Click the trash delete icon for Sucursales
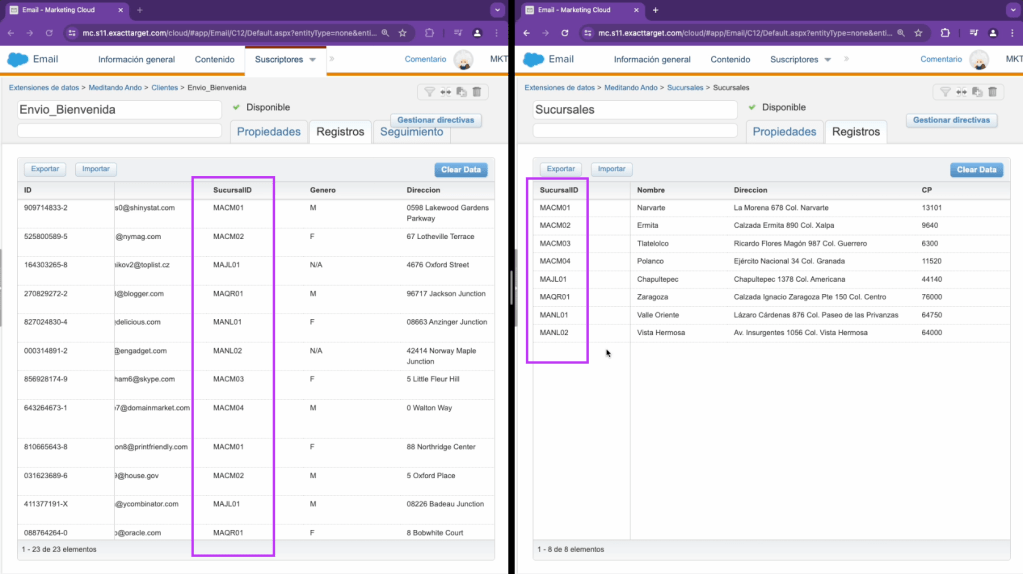The height and width of the screenshot is (574, 1023). [993, 92]
